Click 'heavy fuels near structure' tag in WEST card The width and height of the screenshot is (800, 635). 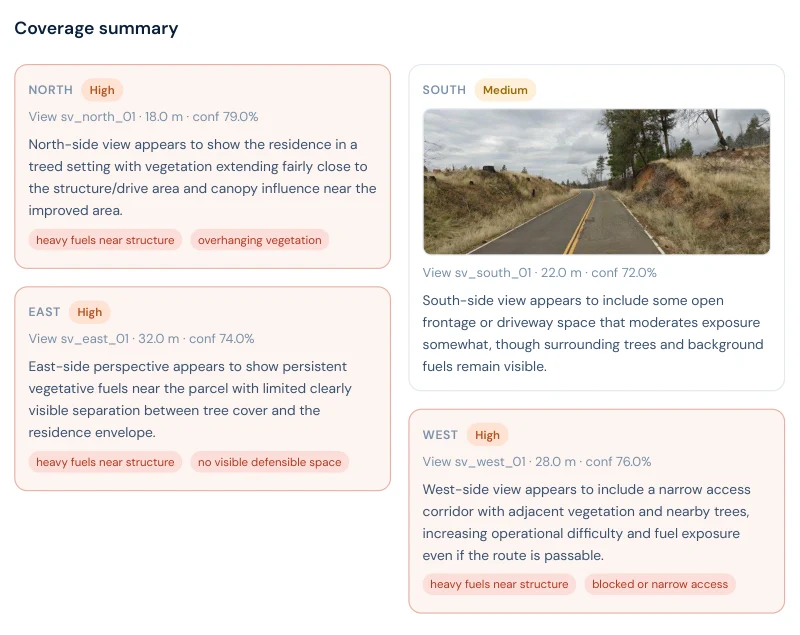[499, 585]
